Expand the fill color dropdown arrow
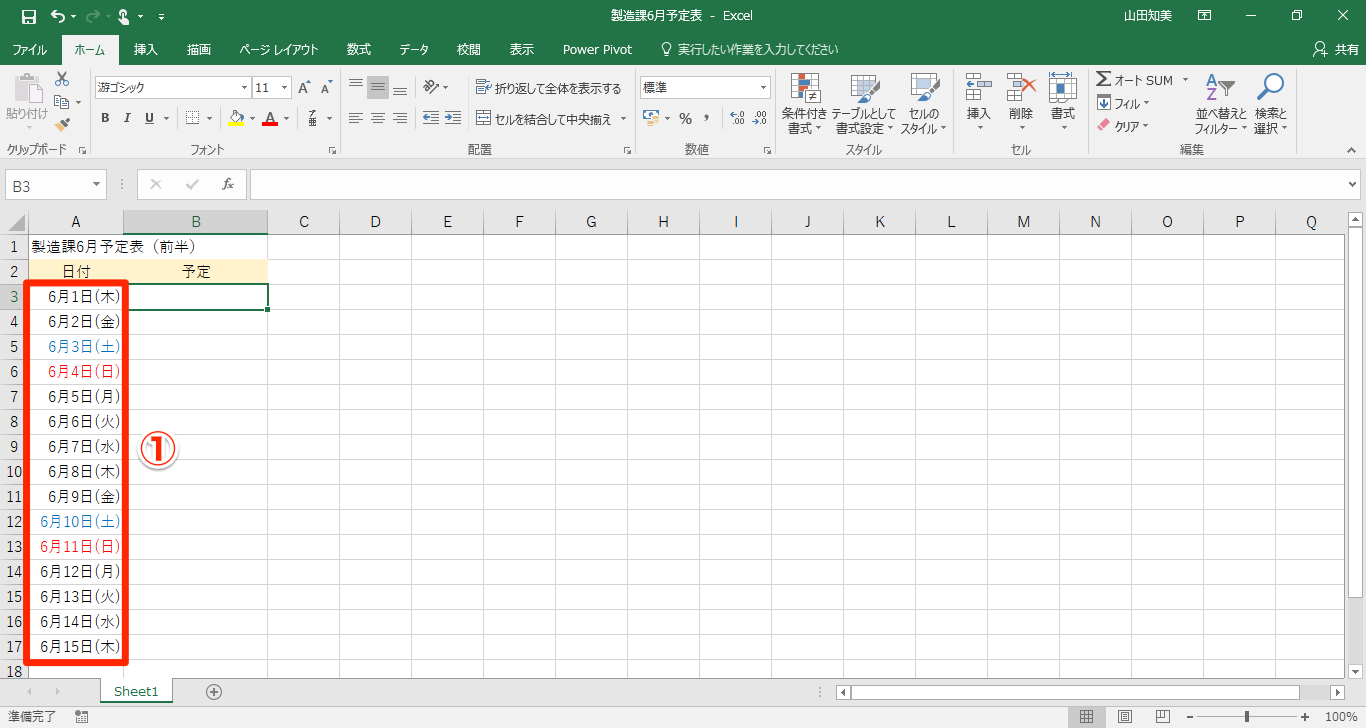The width and height of the screenshot is (1366, 728). pyautogui.click(x=252, y=118)
